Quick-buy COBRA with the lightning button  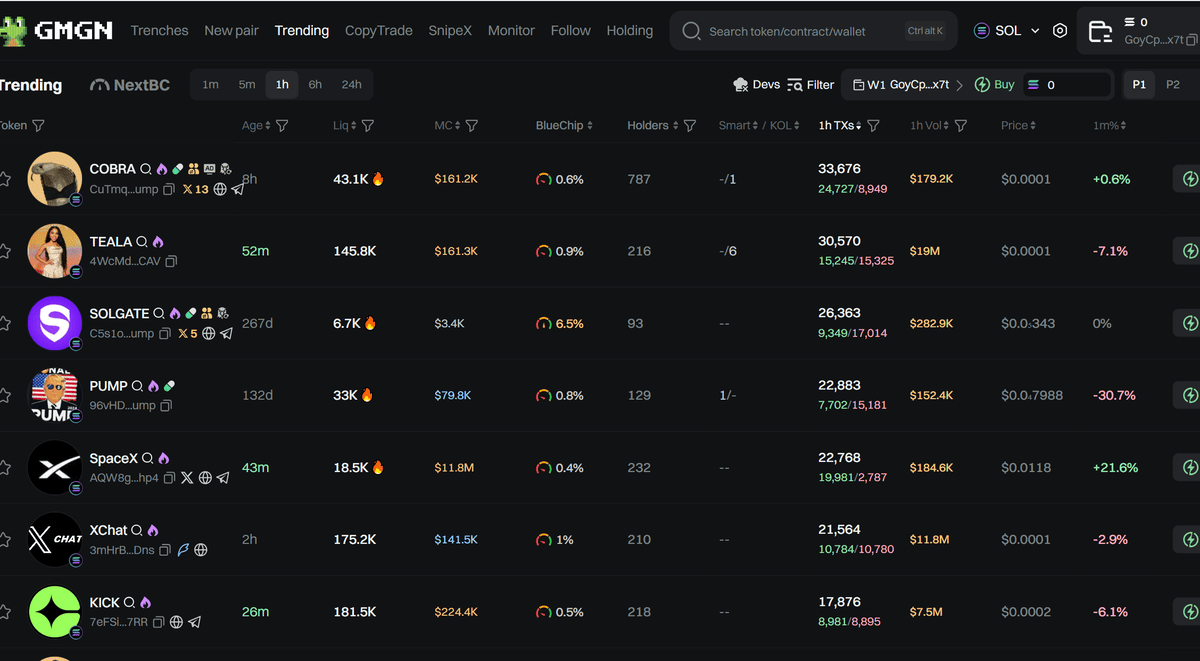click(1188, 179)
